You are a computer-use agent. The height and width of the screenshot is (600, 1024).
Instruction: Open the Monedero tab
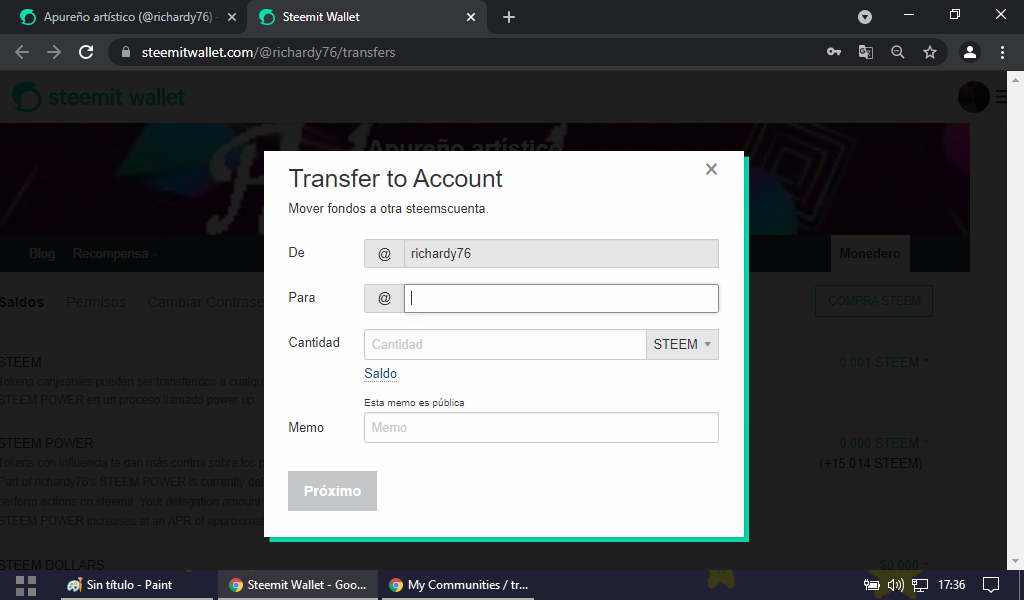pos(870,253)
